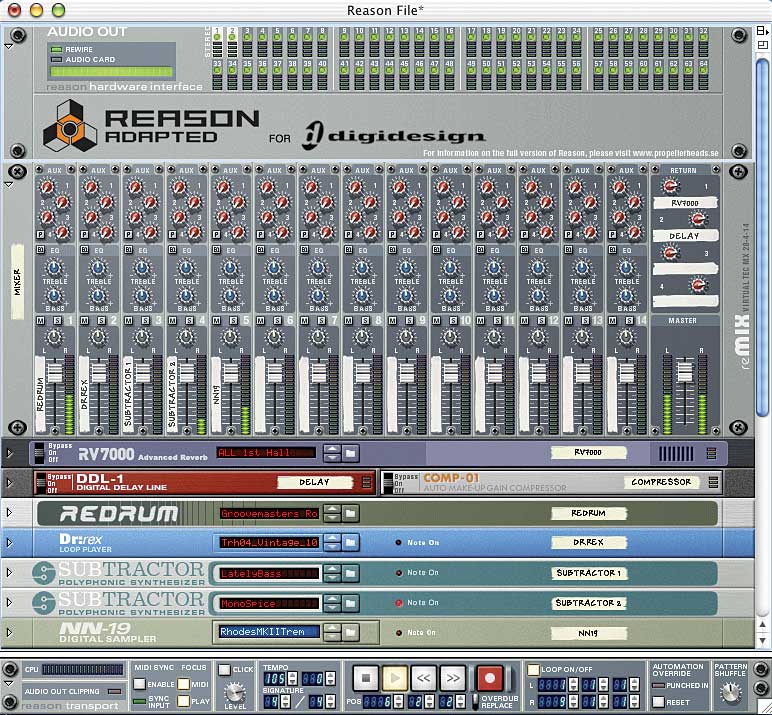Click DDL-1 bypass switch
772x715 pixels.
click(x=40, y=483)
